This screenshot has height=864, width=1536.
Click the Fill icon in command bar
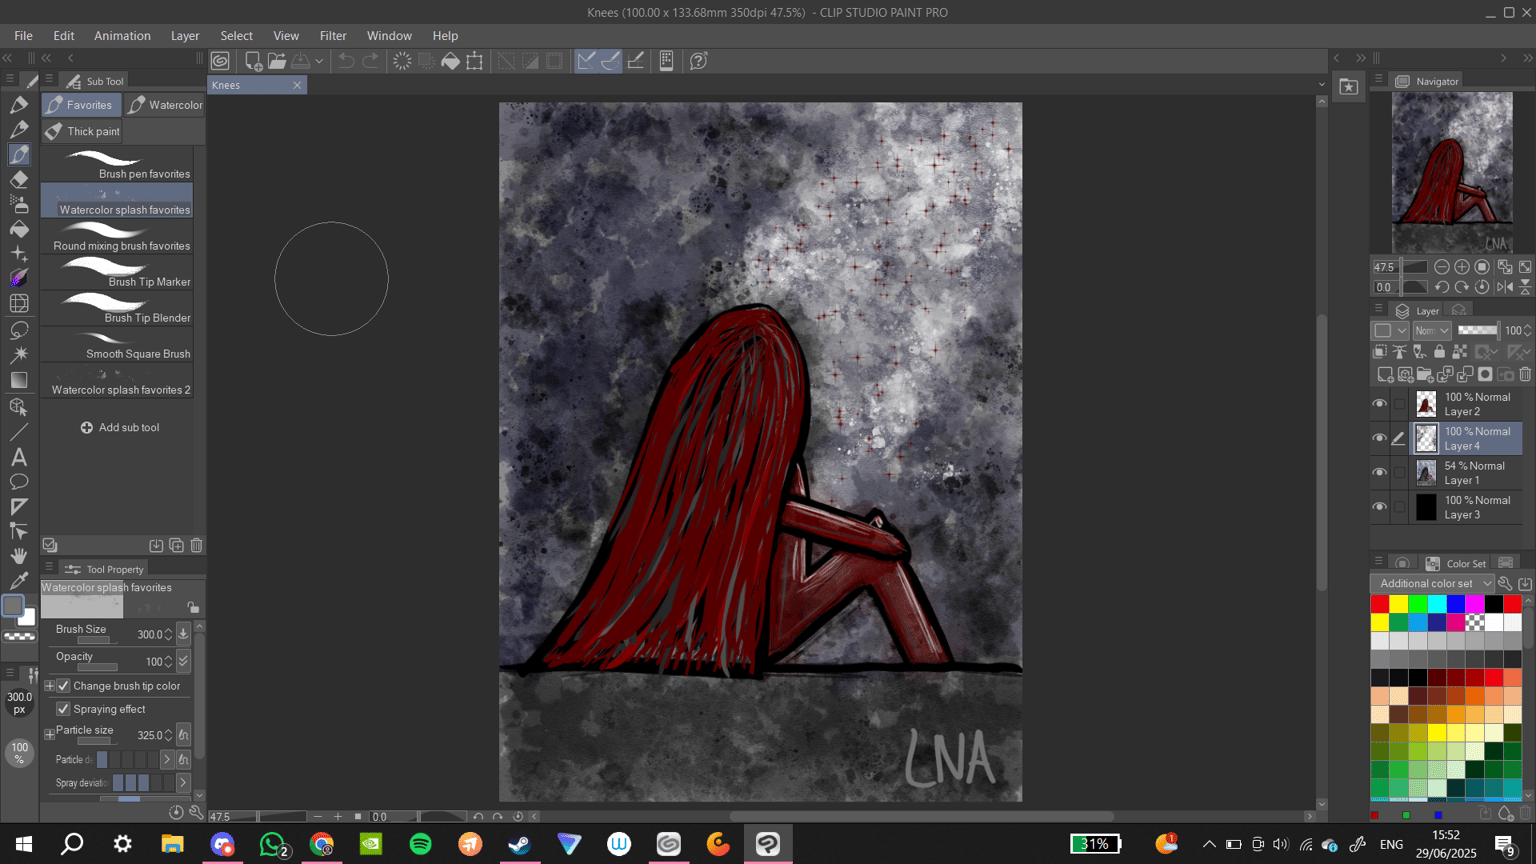pos(451,61)
